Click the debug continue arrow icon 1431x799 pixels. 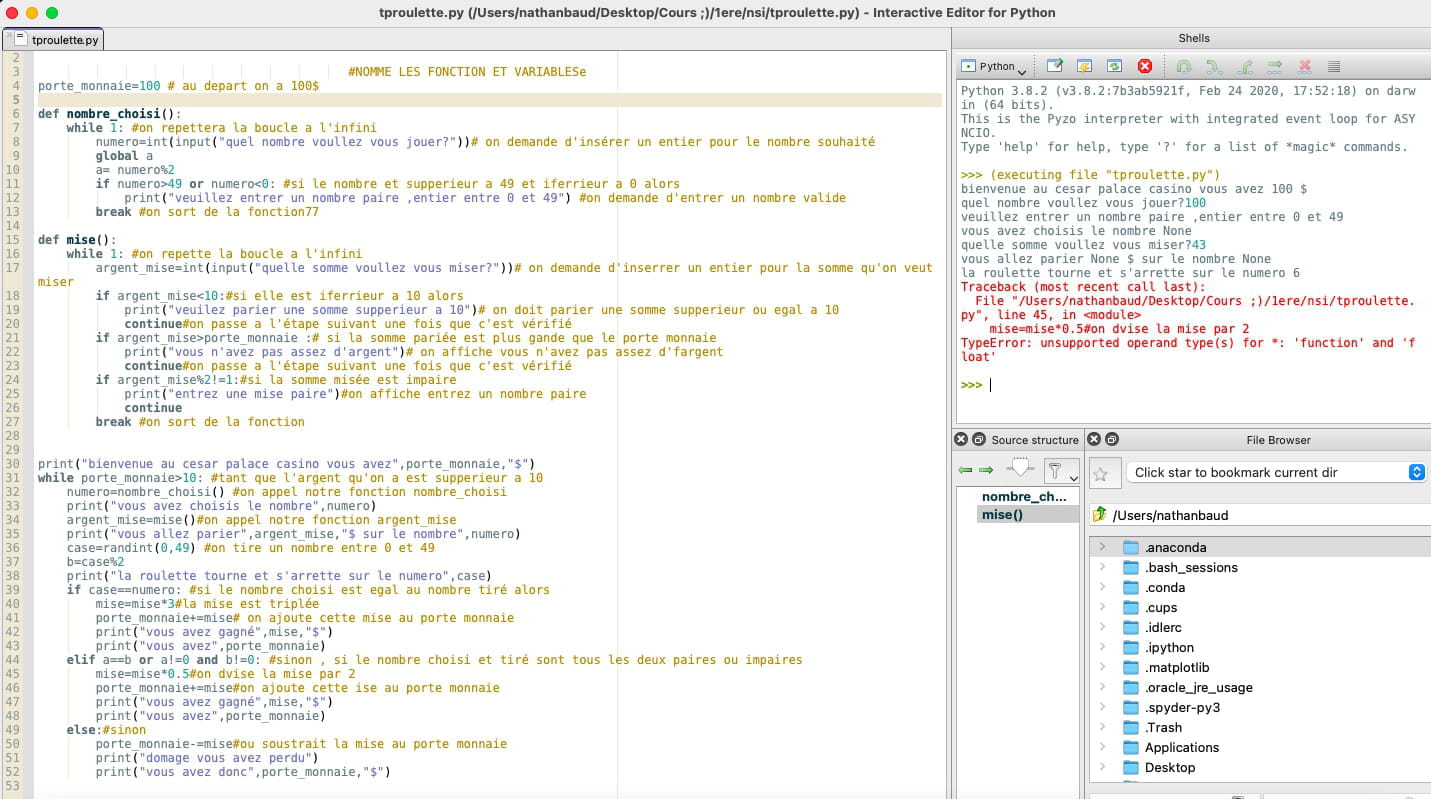(1275, 66)
